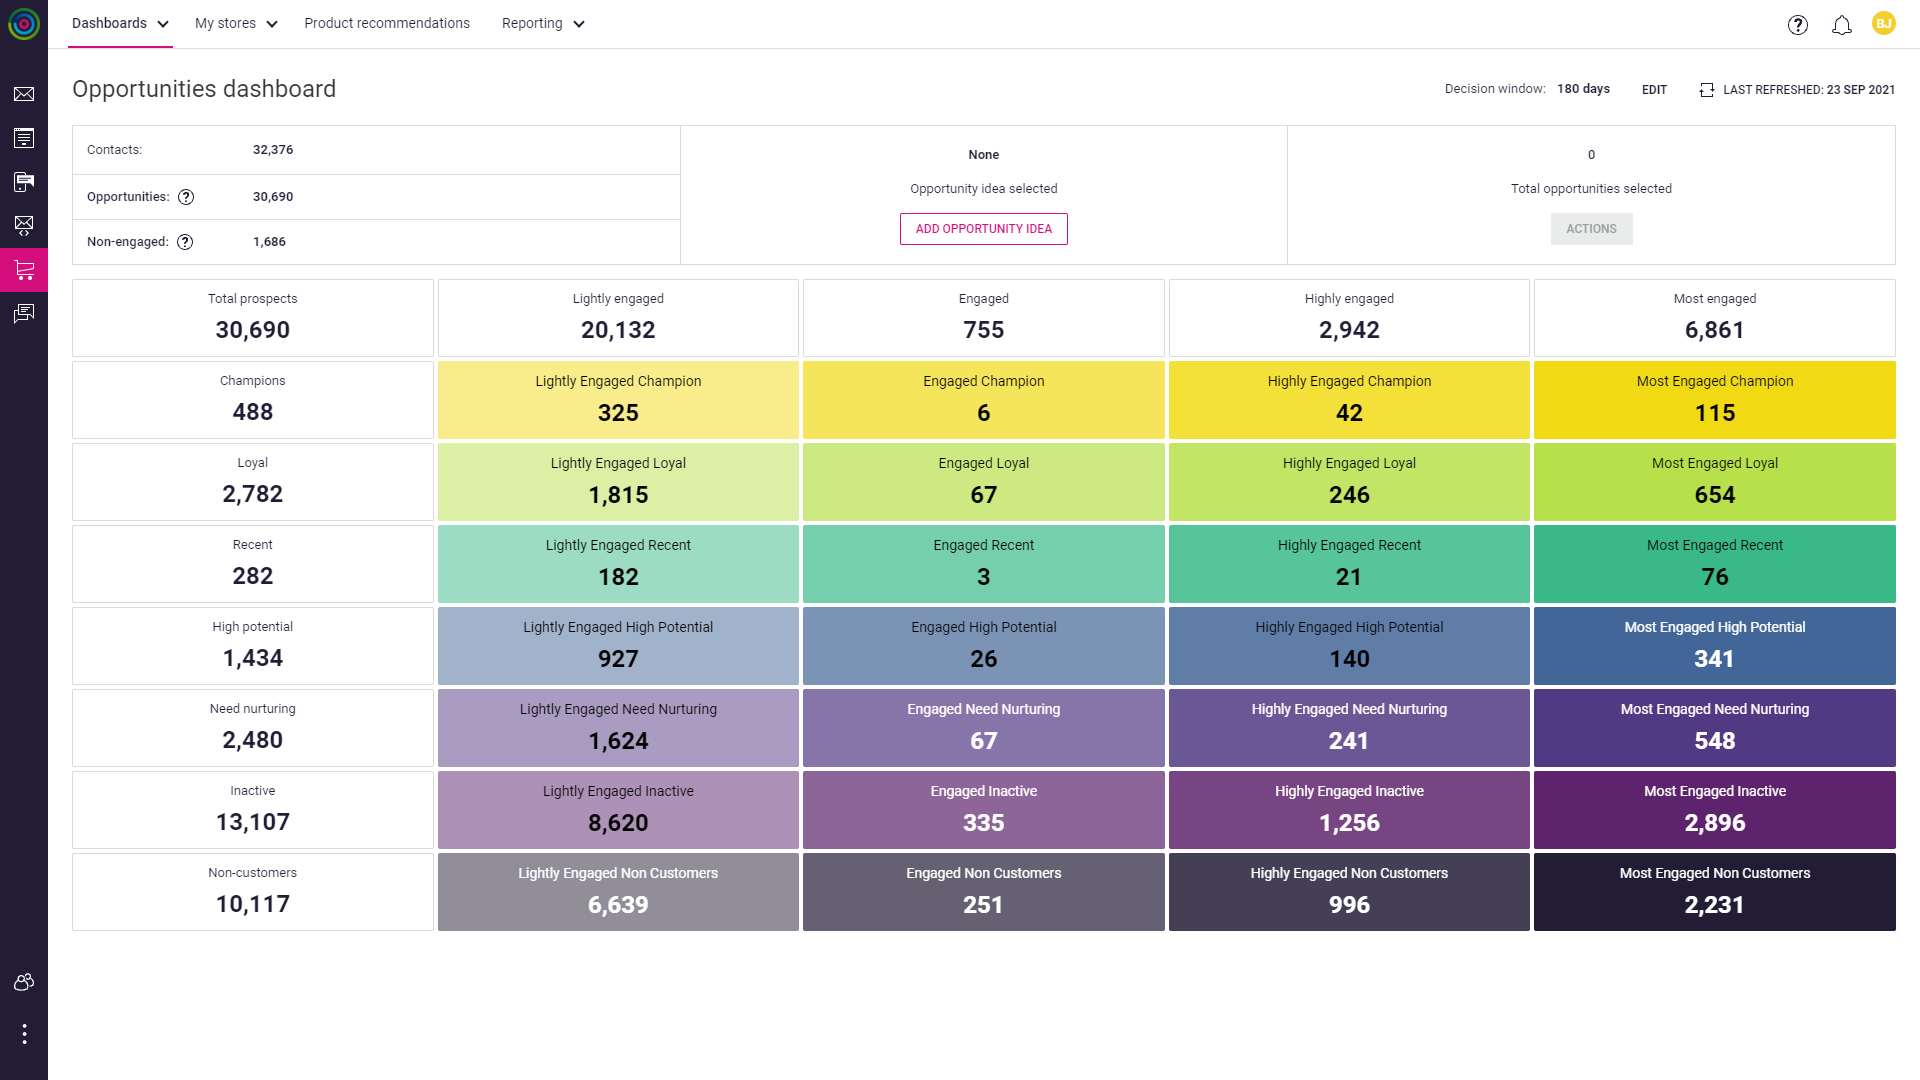Screen dimensions: 1920x1080
Task: Click the Opportunities info help icon
Action: click(186, 197)
